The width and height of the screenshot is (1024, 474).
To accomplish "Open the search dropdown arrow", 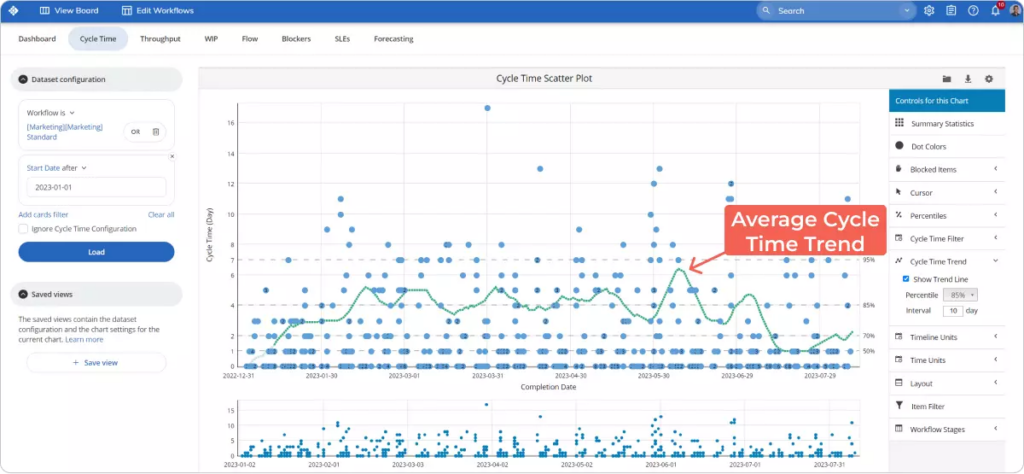I will coord(907,10).
